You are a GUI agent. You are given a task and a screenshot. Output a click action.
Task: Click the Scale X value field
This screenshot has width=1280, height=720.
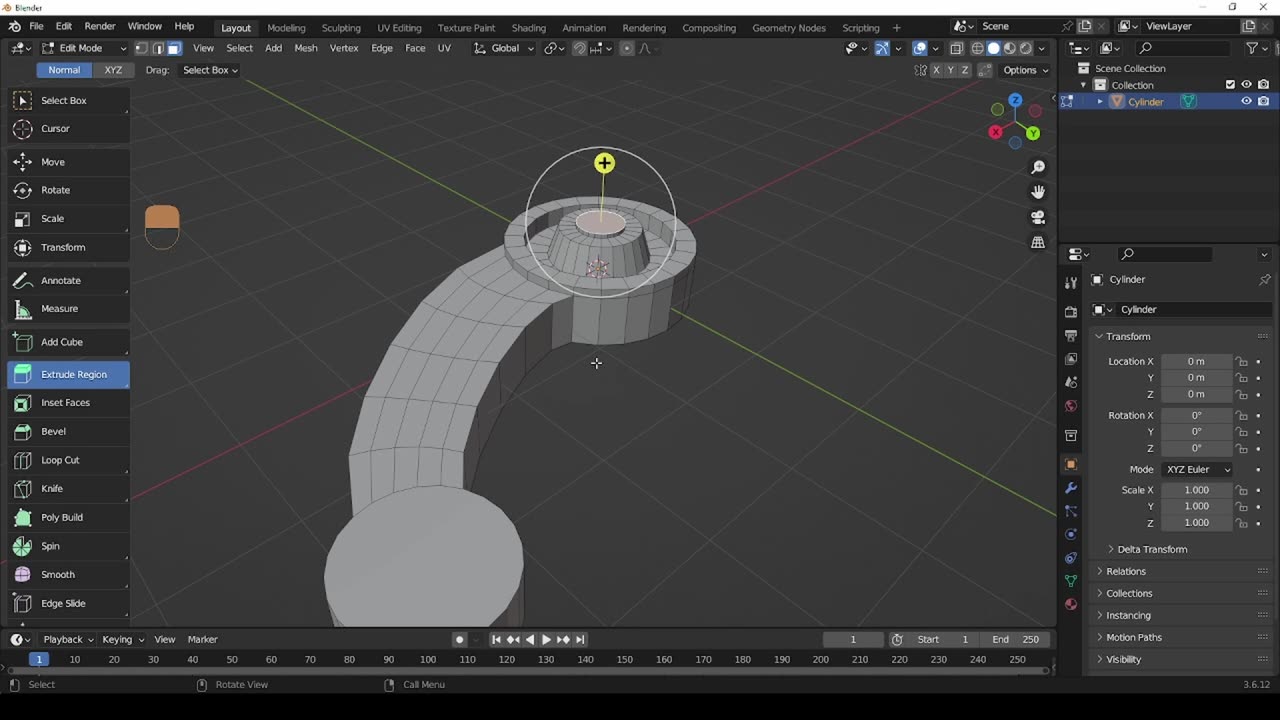click(x=1196, y=490)
